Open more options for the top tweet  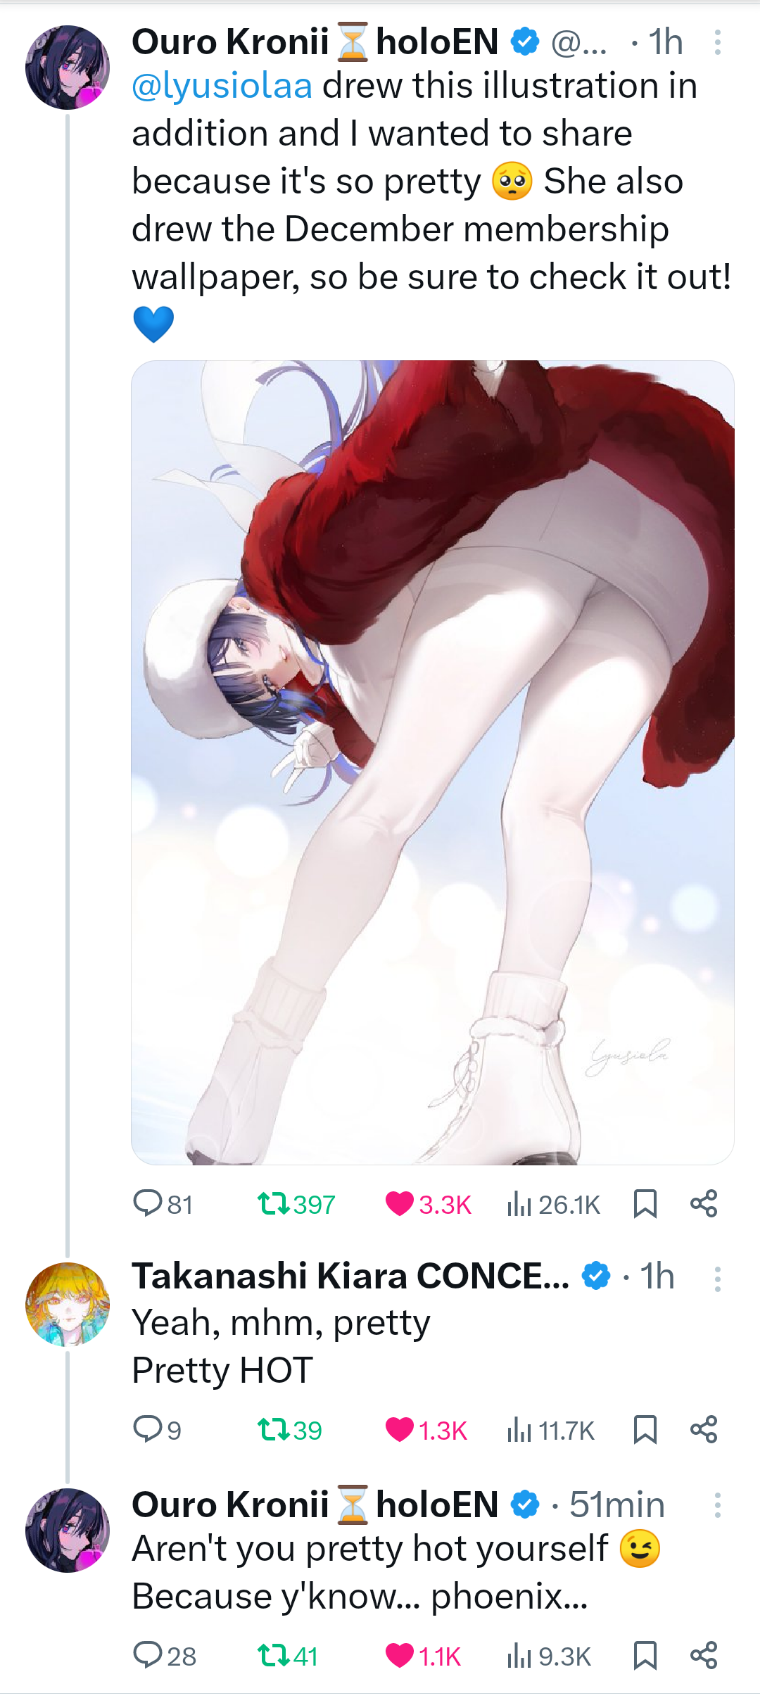[x=717, y=42]
